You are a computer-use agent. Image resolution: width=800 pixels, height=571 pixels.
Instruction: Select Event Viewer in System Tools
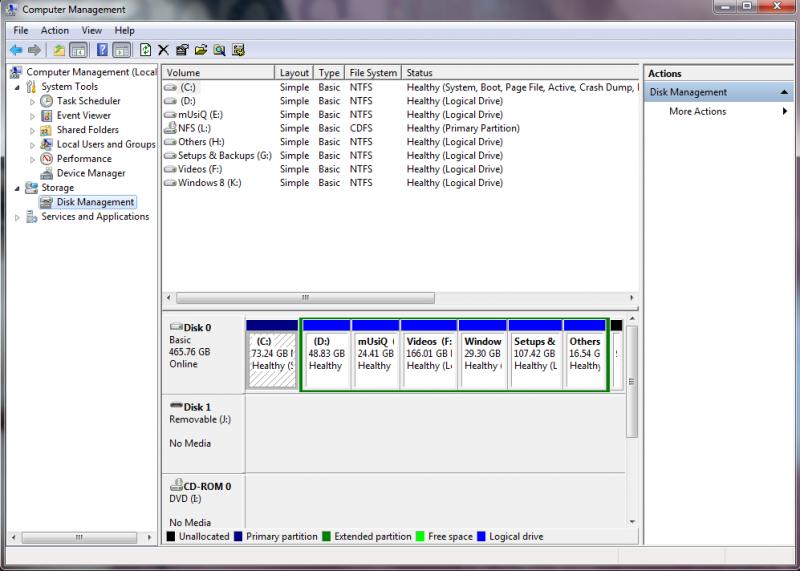83,115
